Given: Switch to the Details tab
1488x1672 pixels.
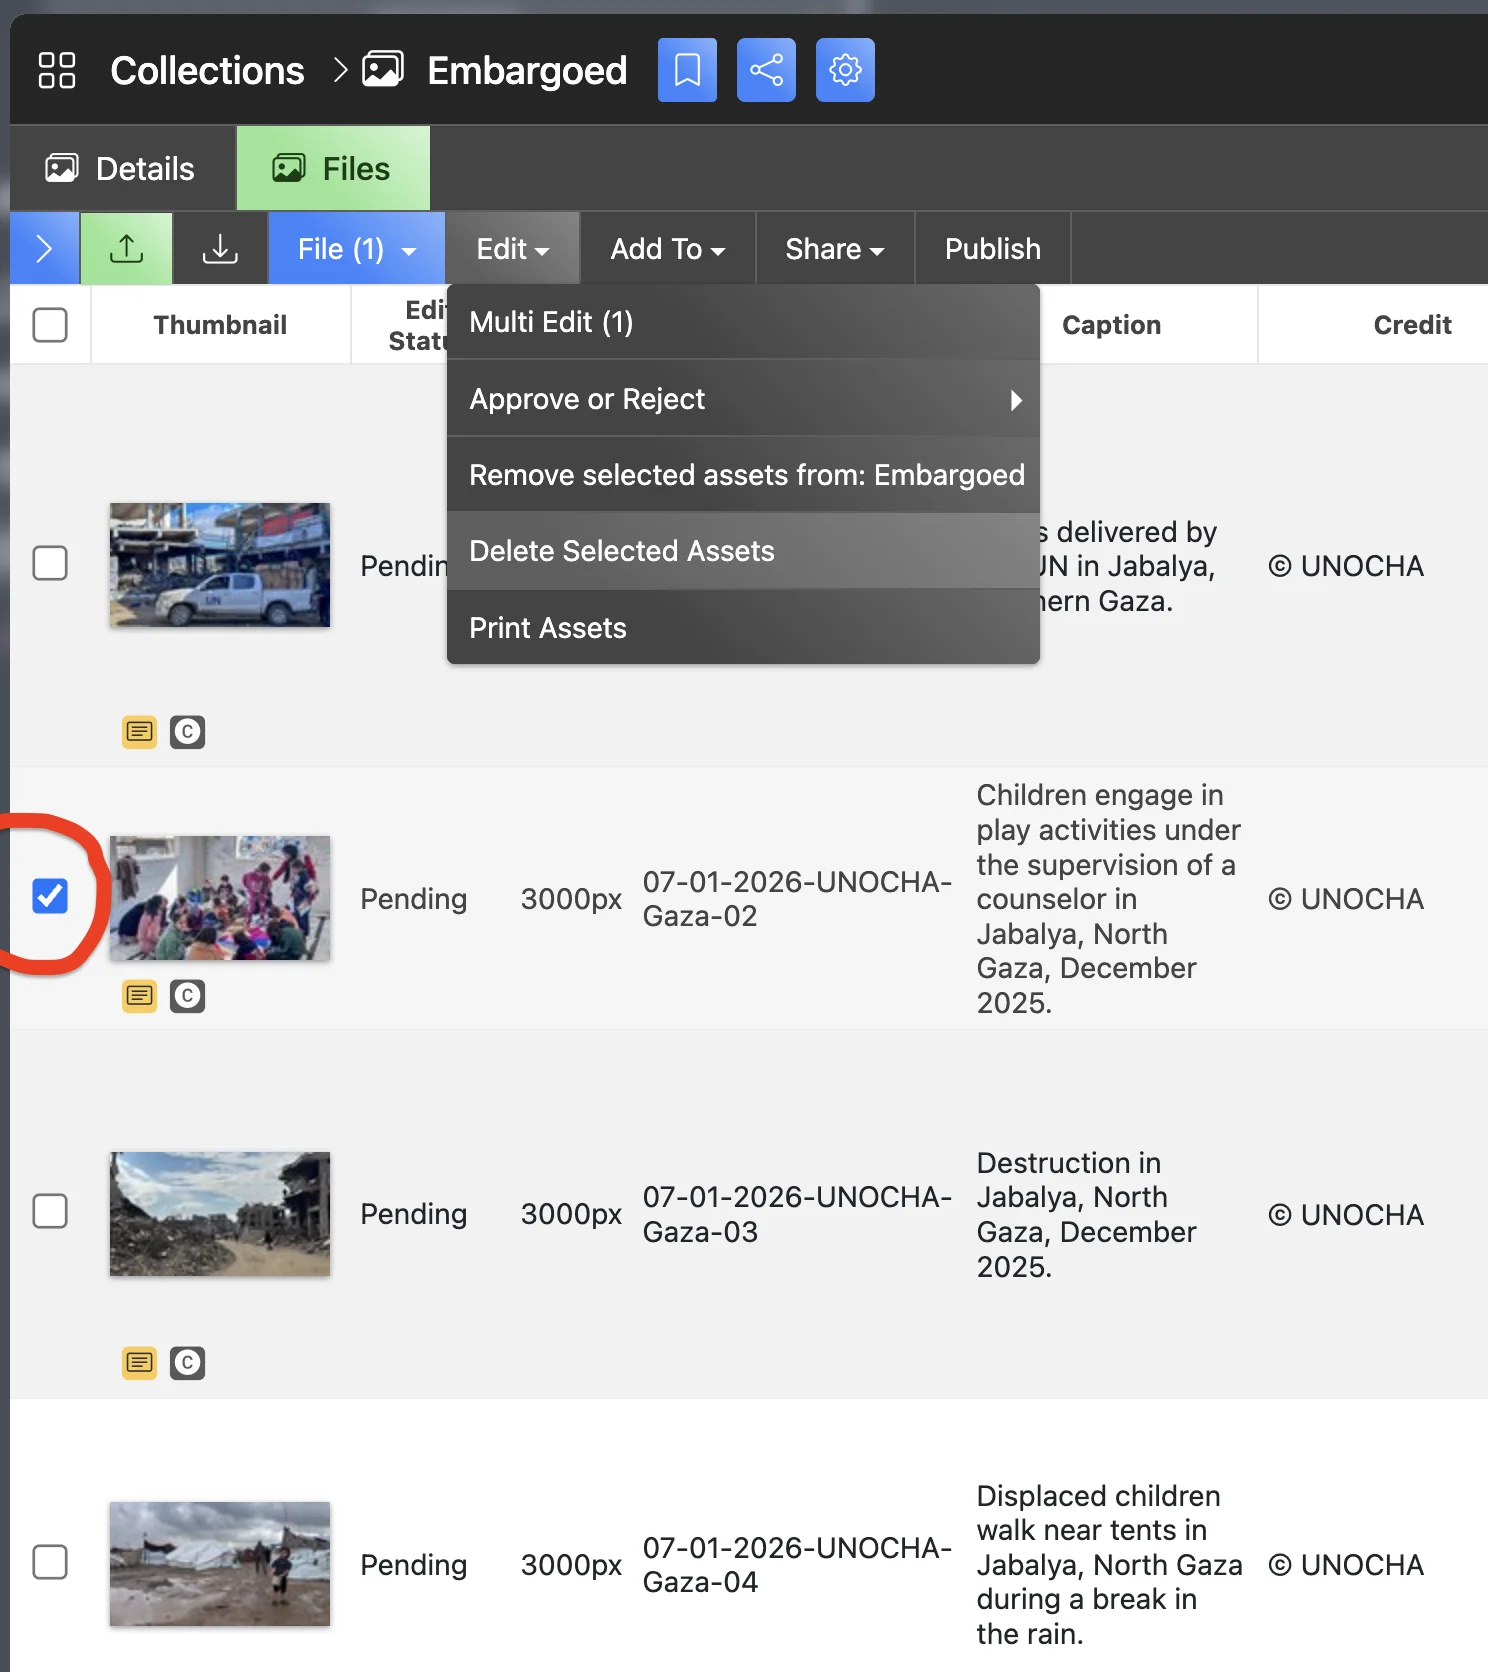Looking at the screenshot, I should (122, 169).
